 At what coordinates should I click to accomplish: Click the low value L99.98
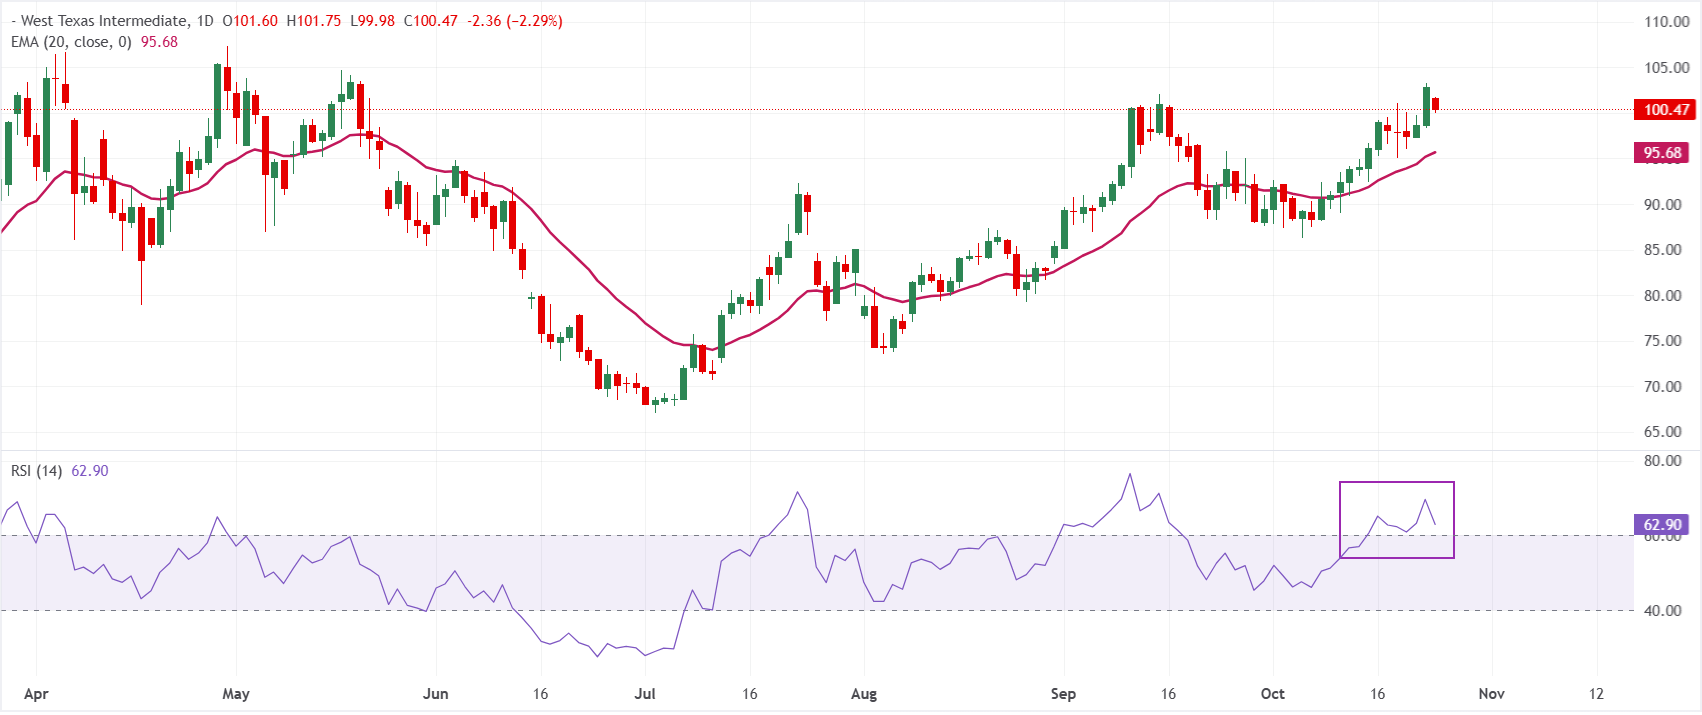pyautogui.click(x=373, y=21)
